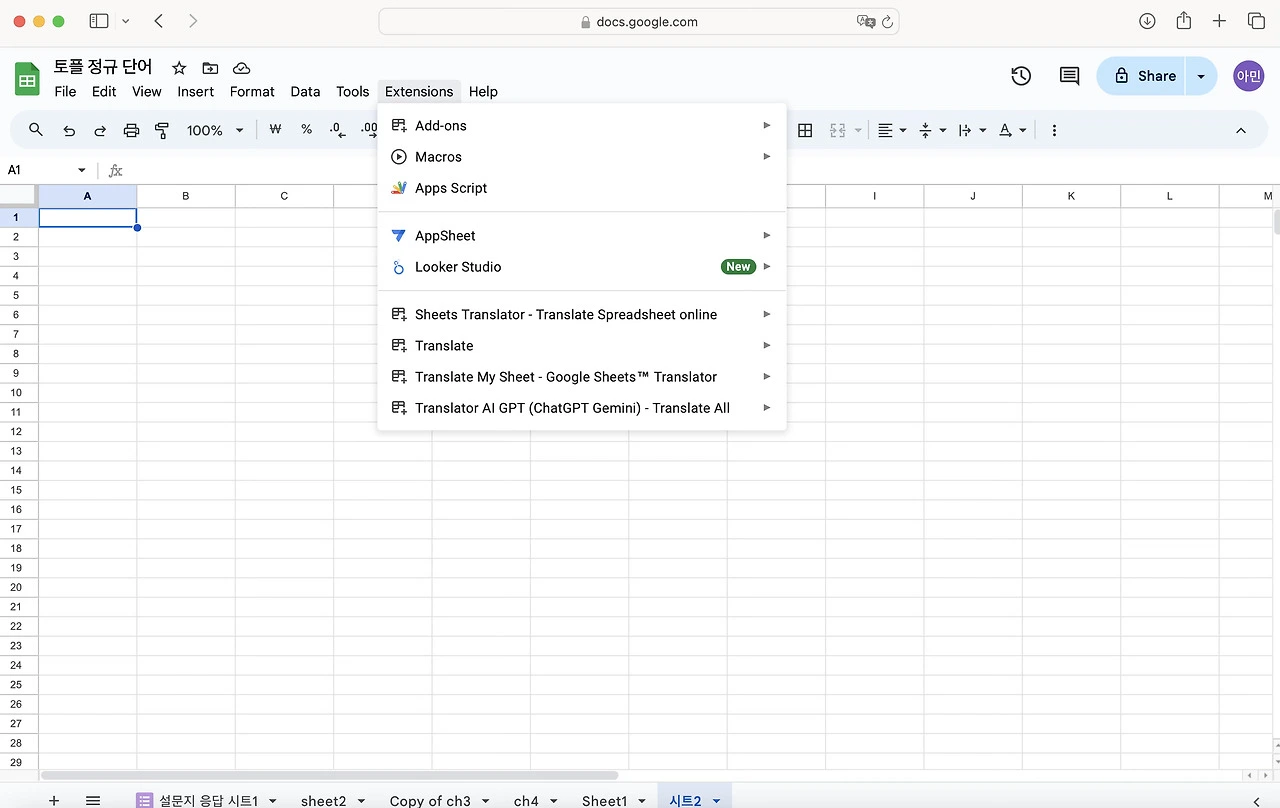Activate the Paint format tool

162,130
